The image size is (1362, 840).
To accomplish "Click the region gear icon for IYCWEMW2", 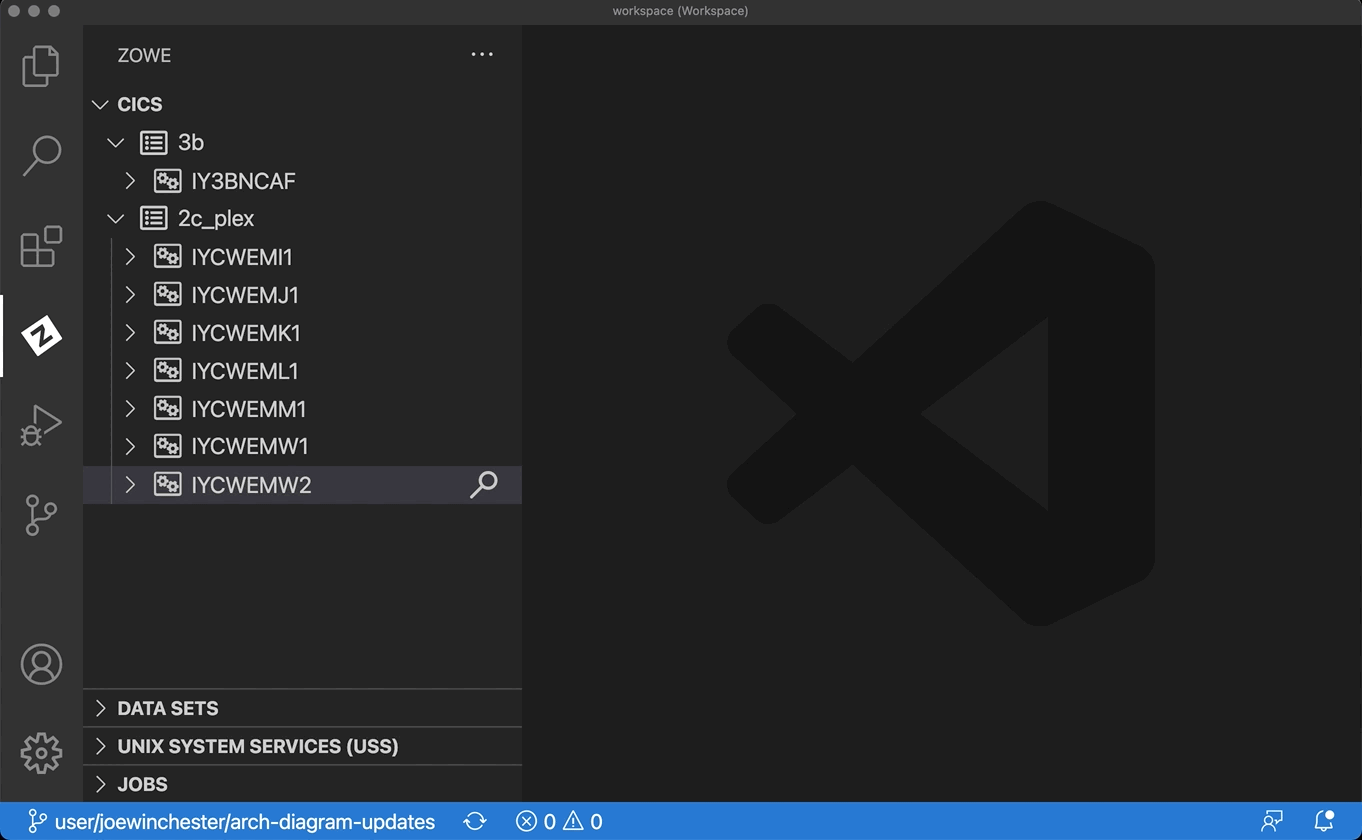I will pos(167,484).
